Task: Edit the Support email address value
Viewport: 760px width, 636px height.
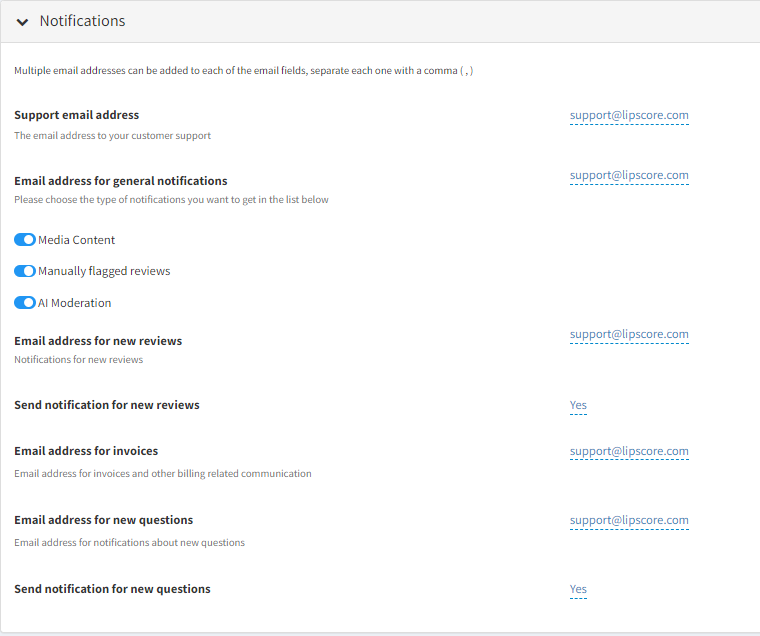Action: click(x=629, y=115)
